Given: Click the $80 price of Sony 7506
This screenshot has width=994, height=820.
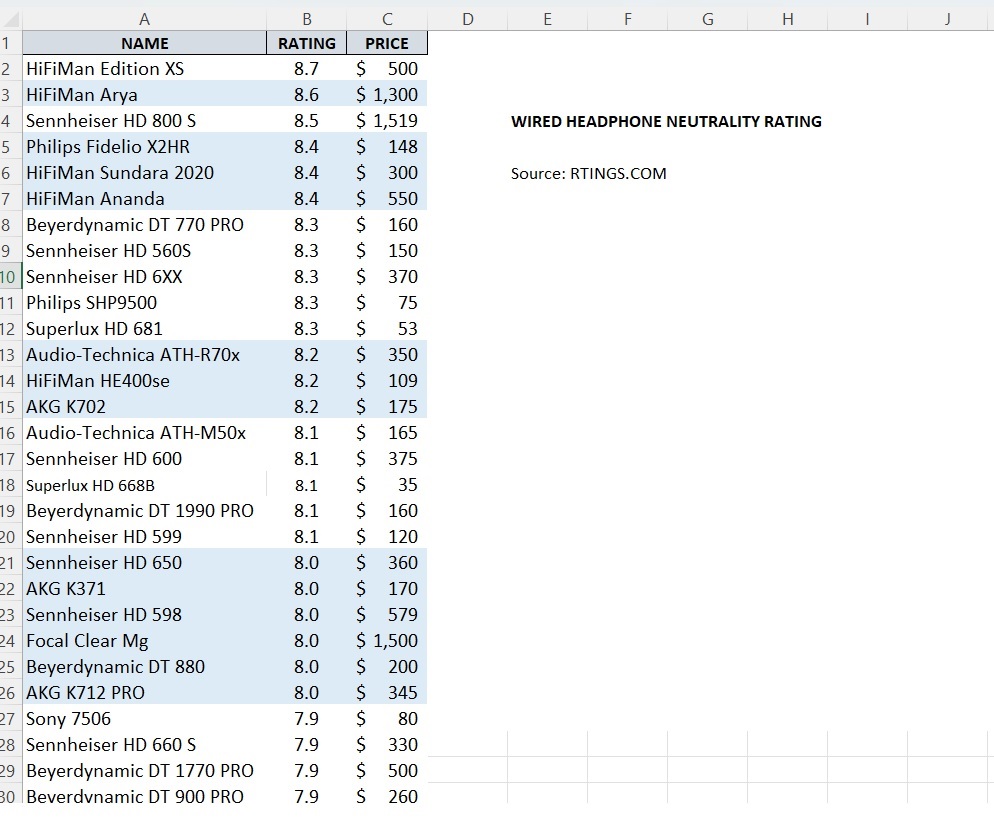Looking at the screenshot, I should 387,718.
